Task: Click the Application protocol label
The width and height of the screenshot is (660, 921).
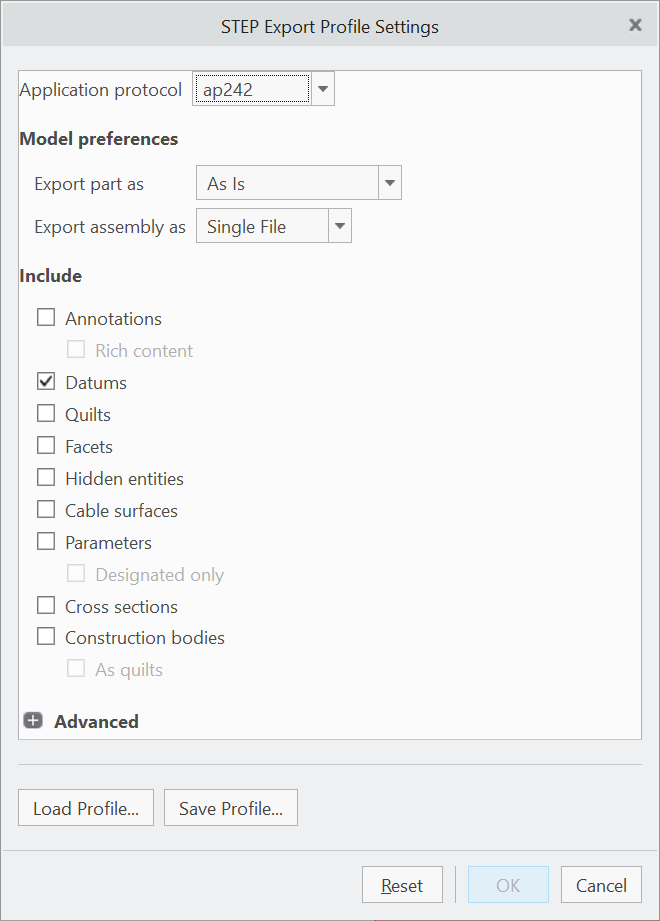Action: tap(101, 90)
